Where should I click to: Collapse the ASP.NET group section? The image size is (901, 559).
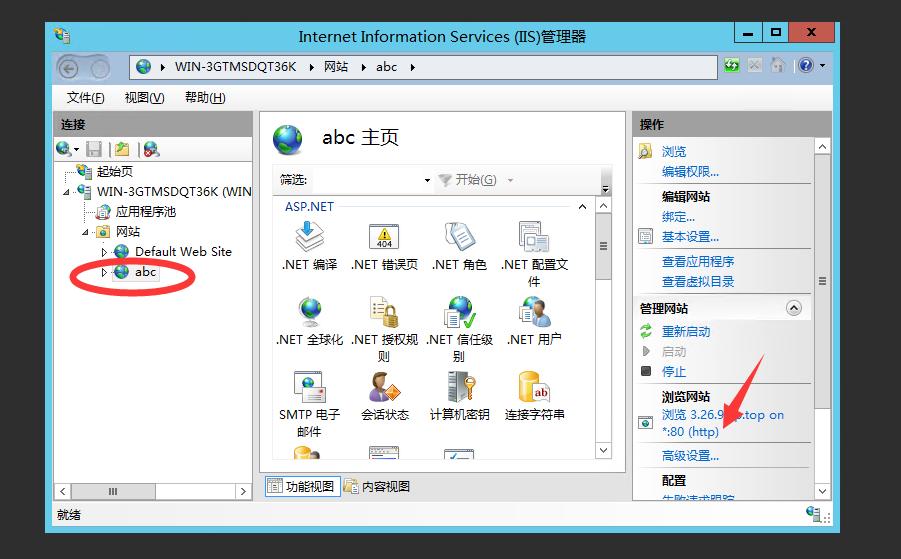(x=582, y=206)
